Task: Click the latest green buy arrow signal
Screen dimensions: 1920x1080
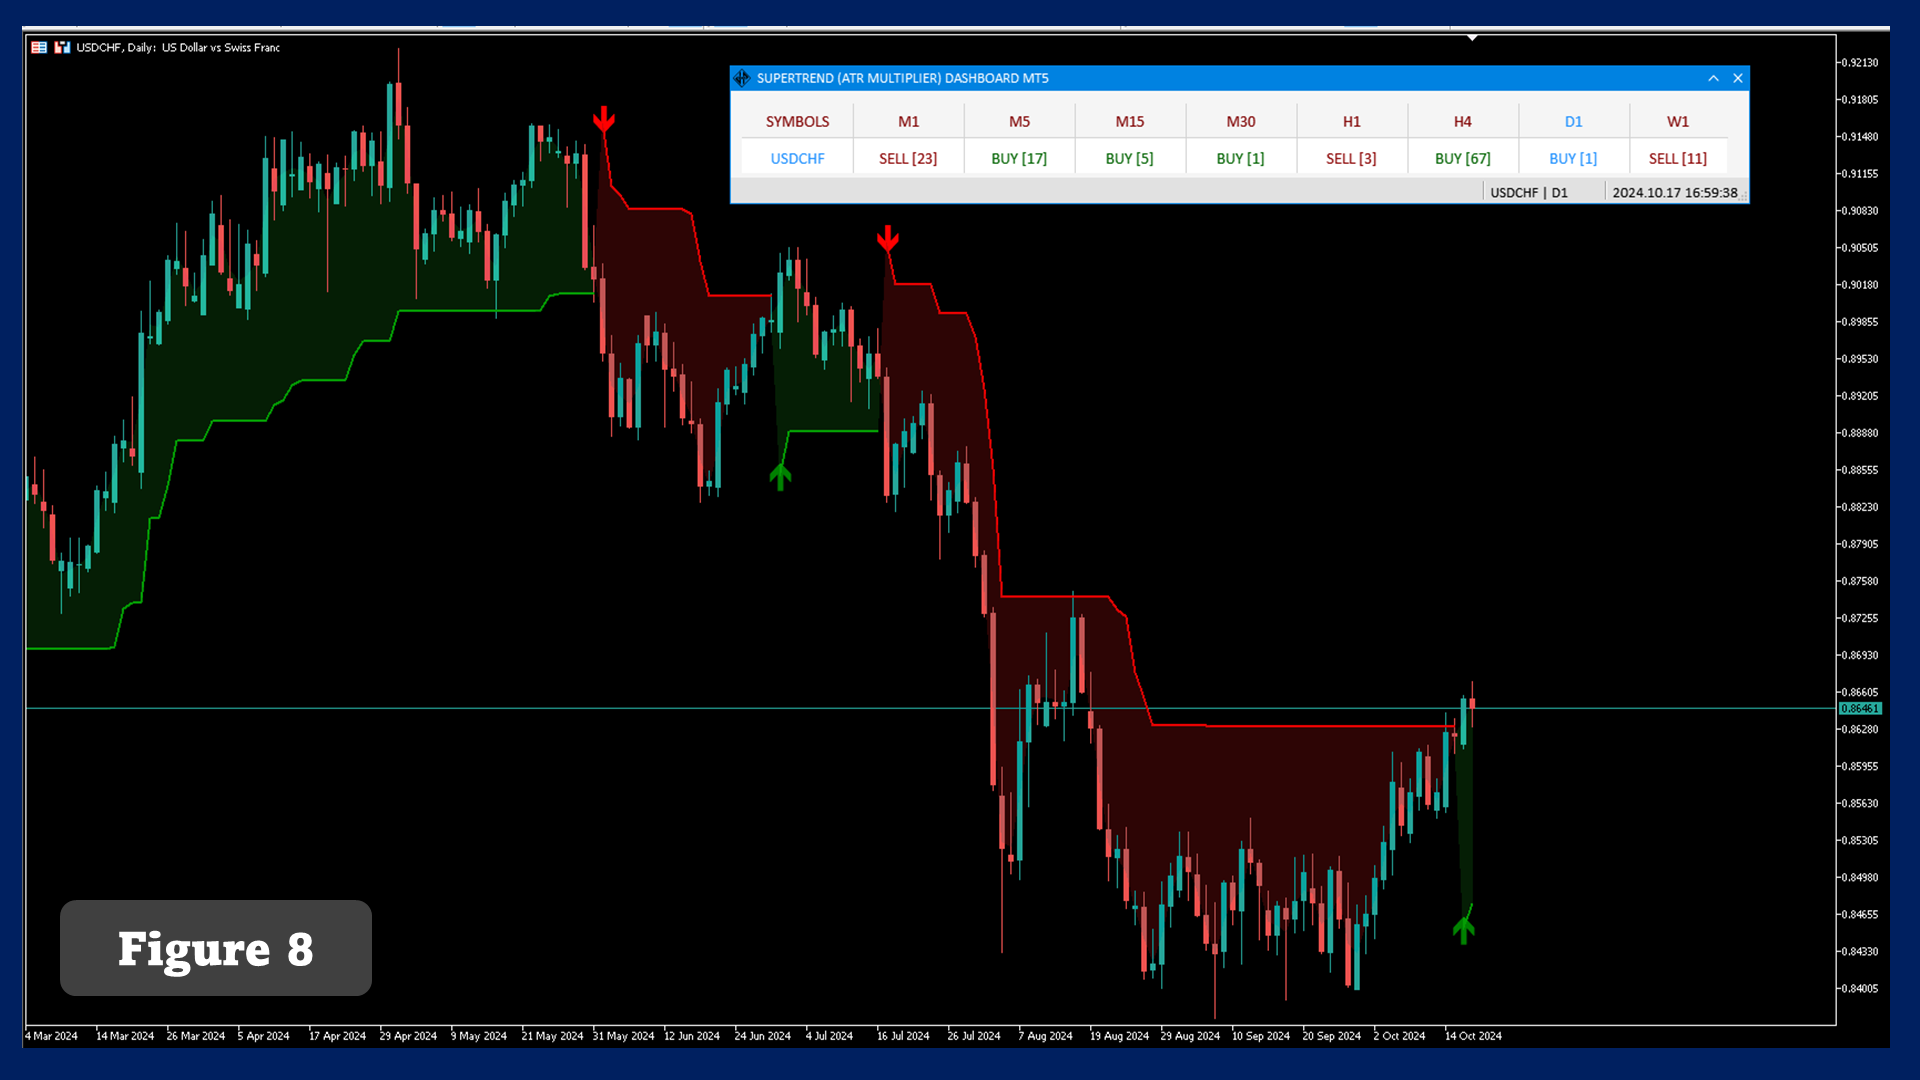Action: pos(1463,929)
